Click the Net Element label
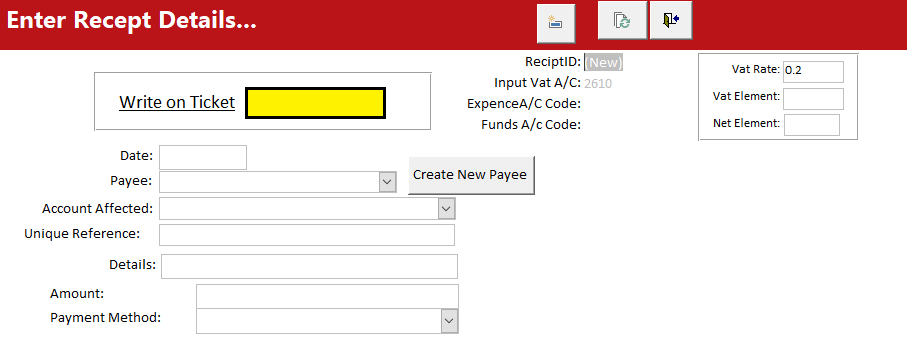907x361 pixels. [x=747, y=123]
